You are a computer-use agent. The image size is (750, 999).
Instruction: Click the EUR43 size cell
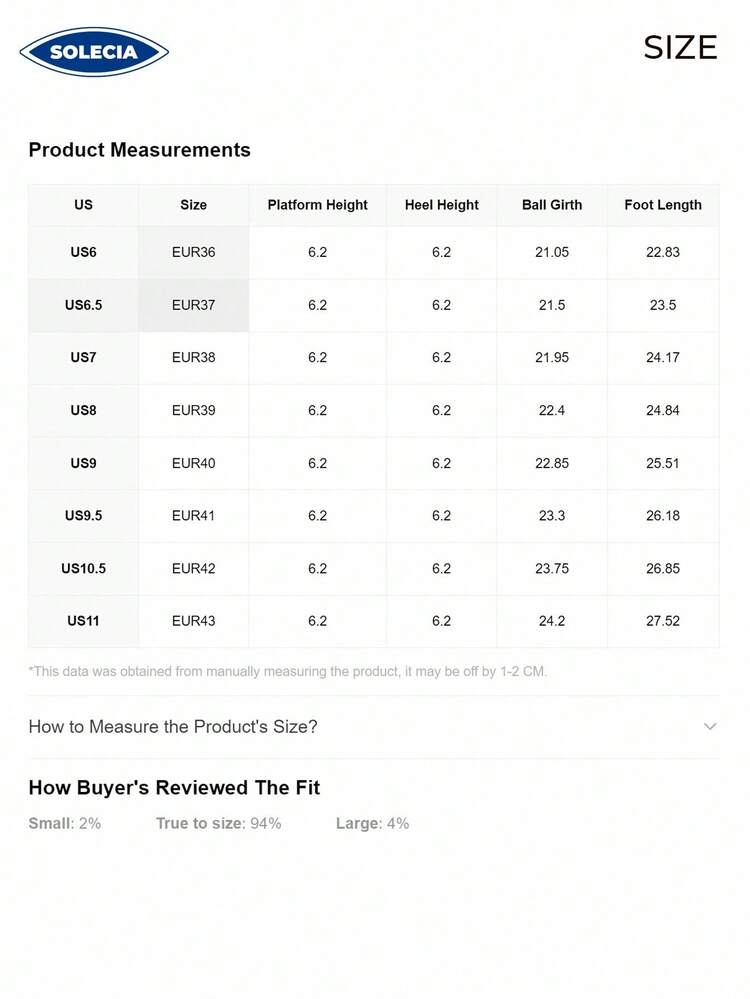[x=193, y=621]
